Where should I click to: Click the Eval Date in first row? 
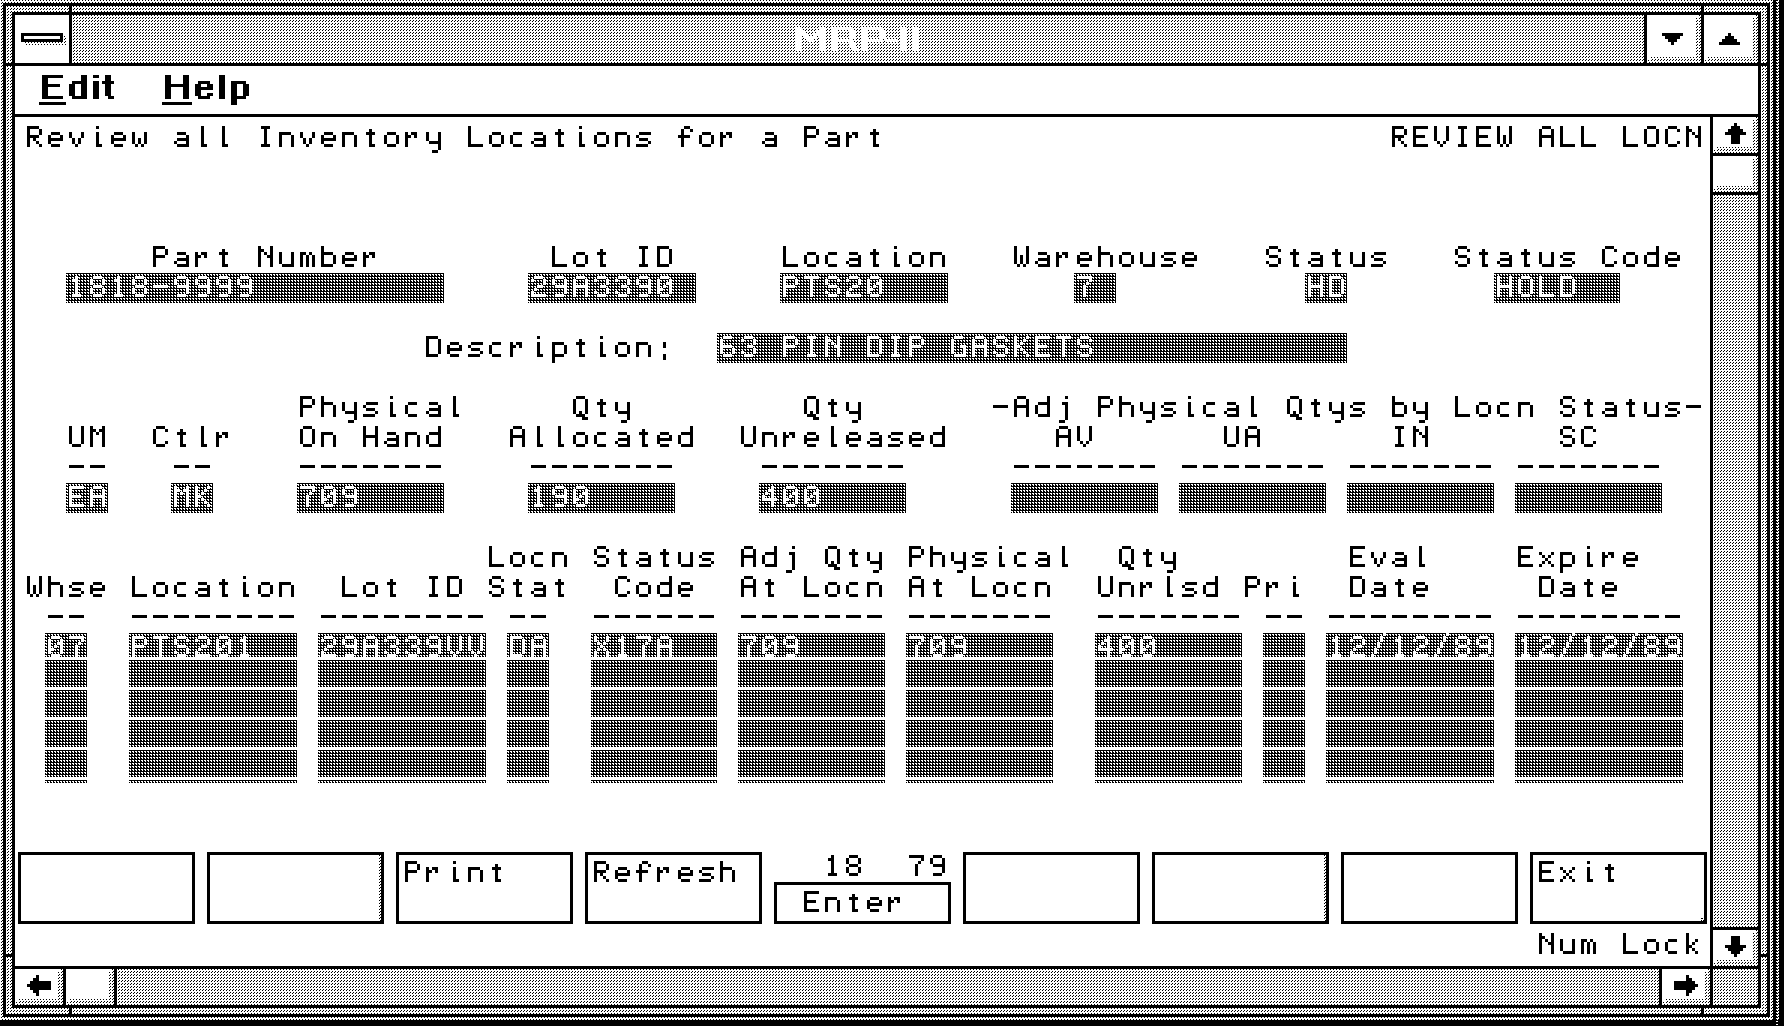pos(1409,646)
